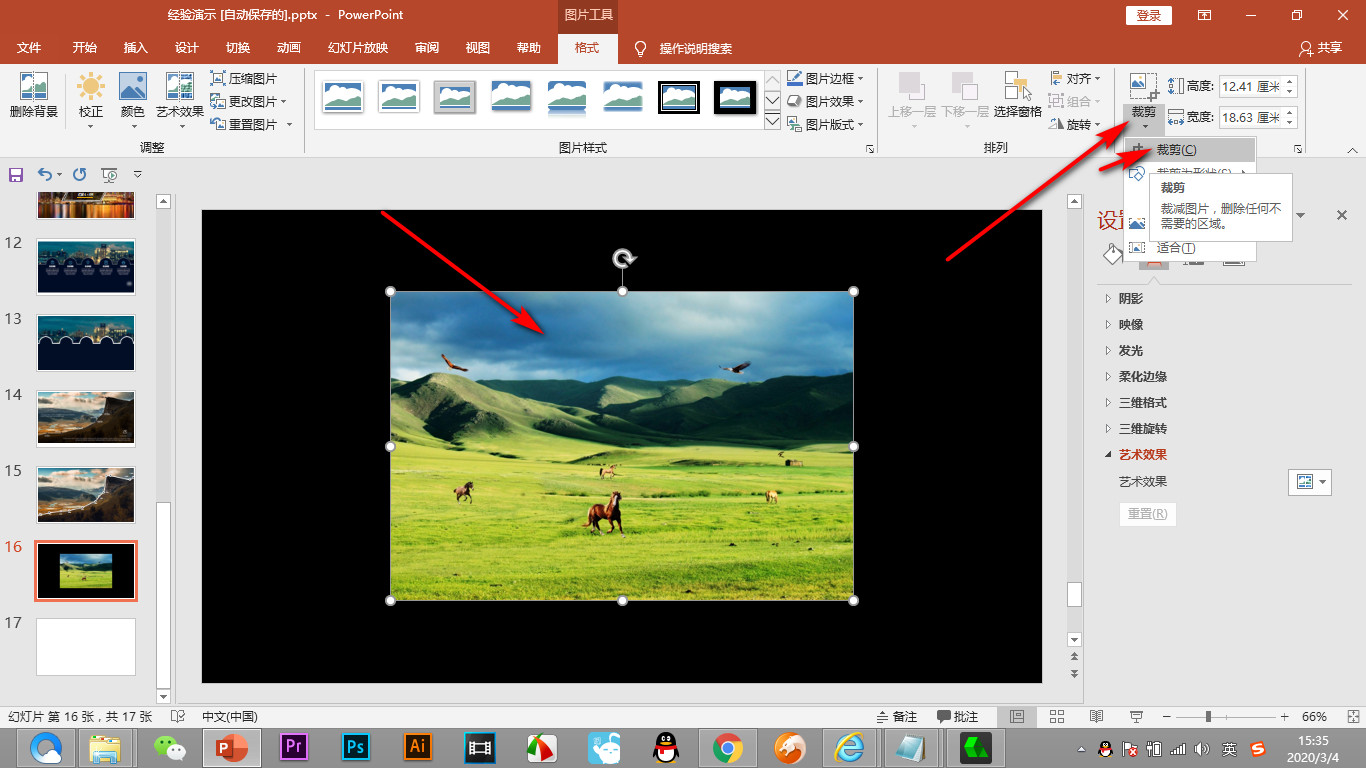The height and width of the screenshot is (768, 1366).
Task: Expand the 3-D Format (三维格式) section
Action: (1143, 402)
